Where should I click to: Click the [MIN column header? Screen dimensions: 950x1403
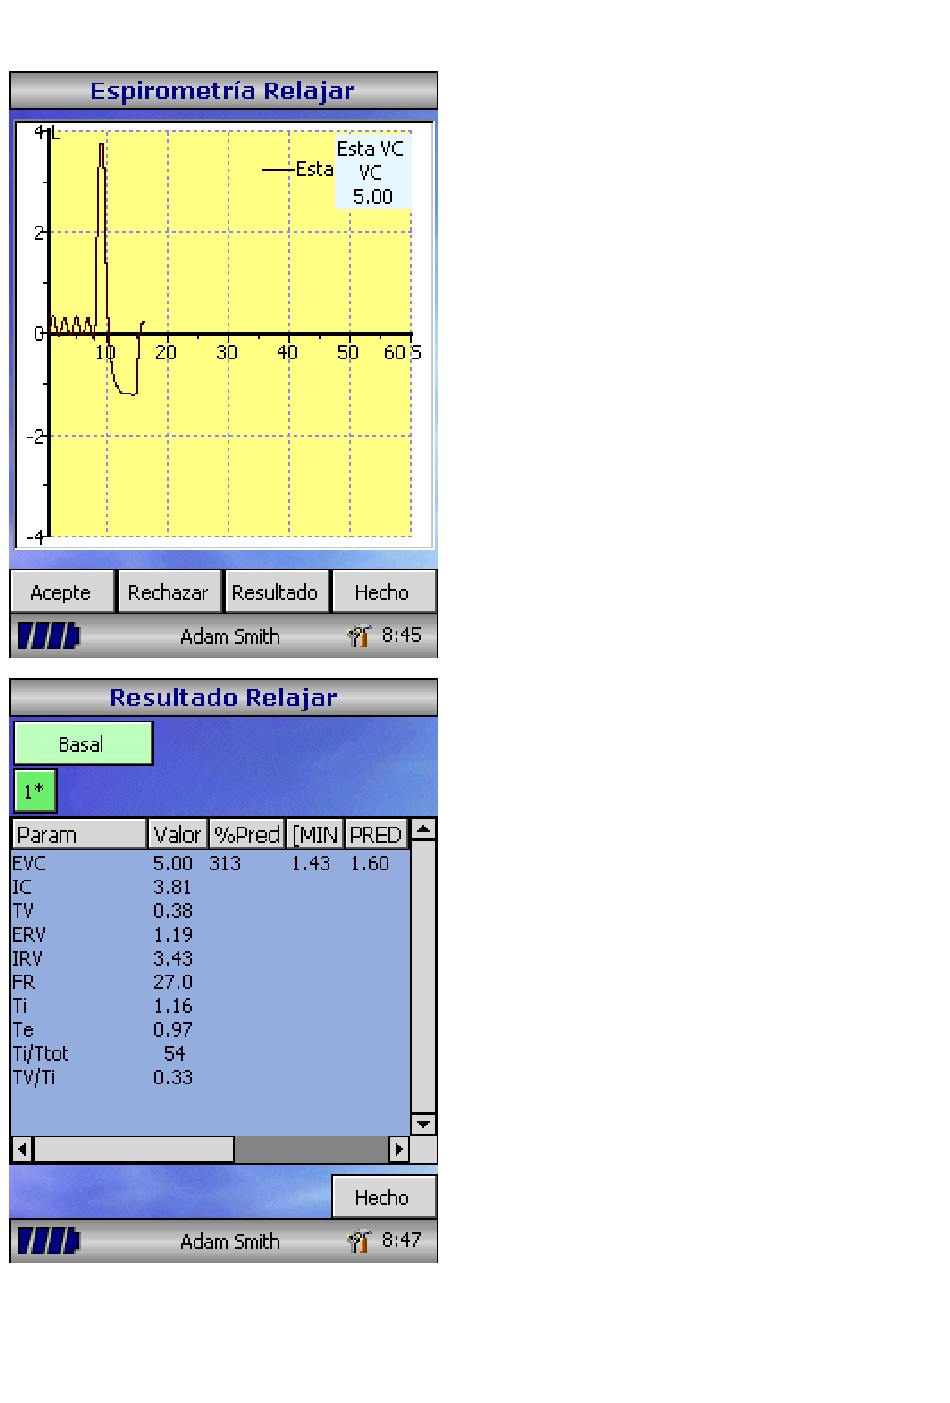pos(315,834)
